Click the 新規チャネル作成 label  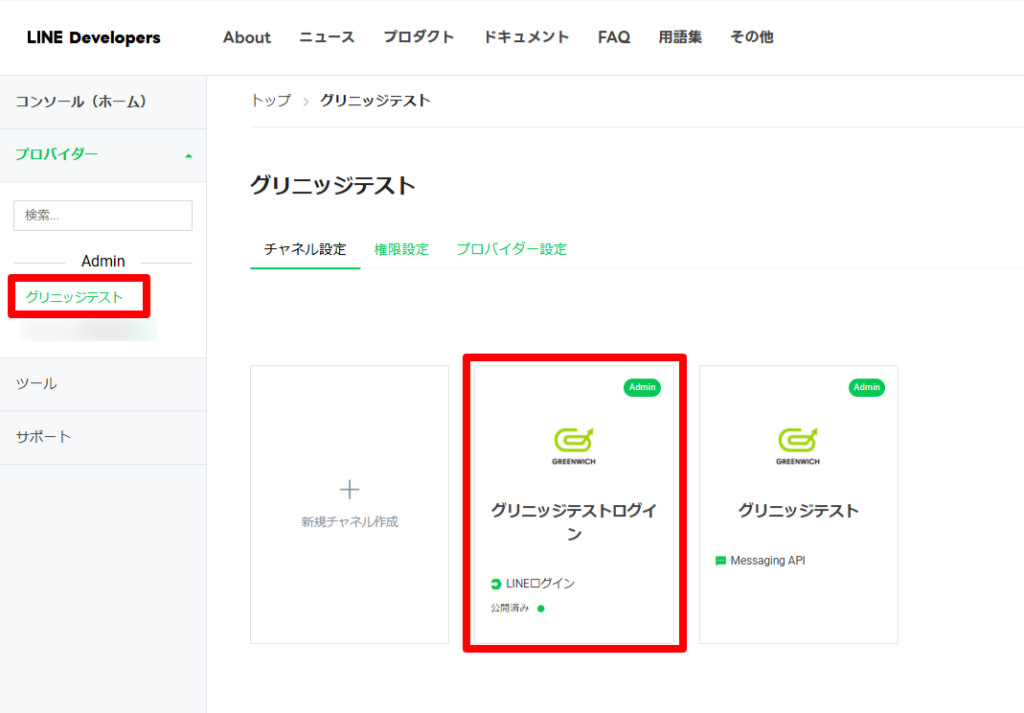point(349,522)
